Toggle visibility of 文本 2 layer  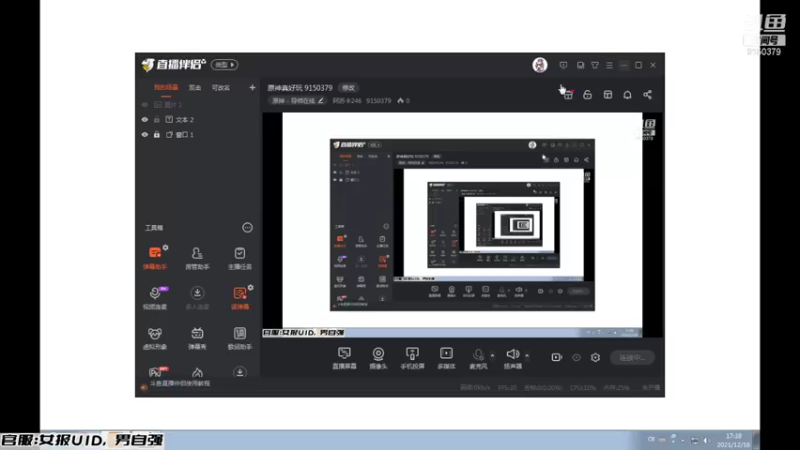pyautogui.click(x=145, y=119)
